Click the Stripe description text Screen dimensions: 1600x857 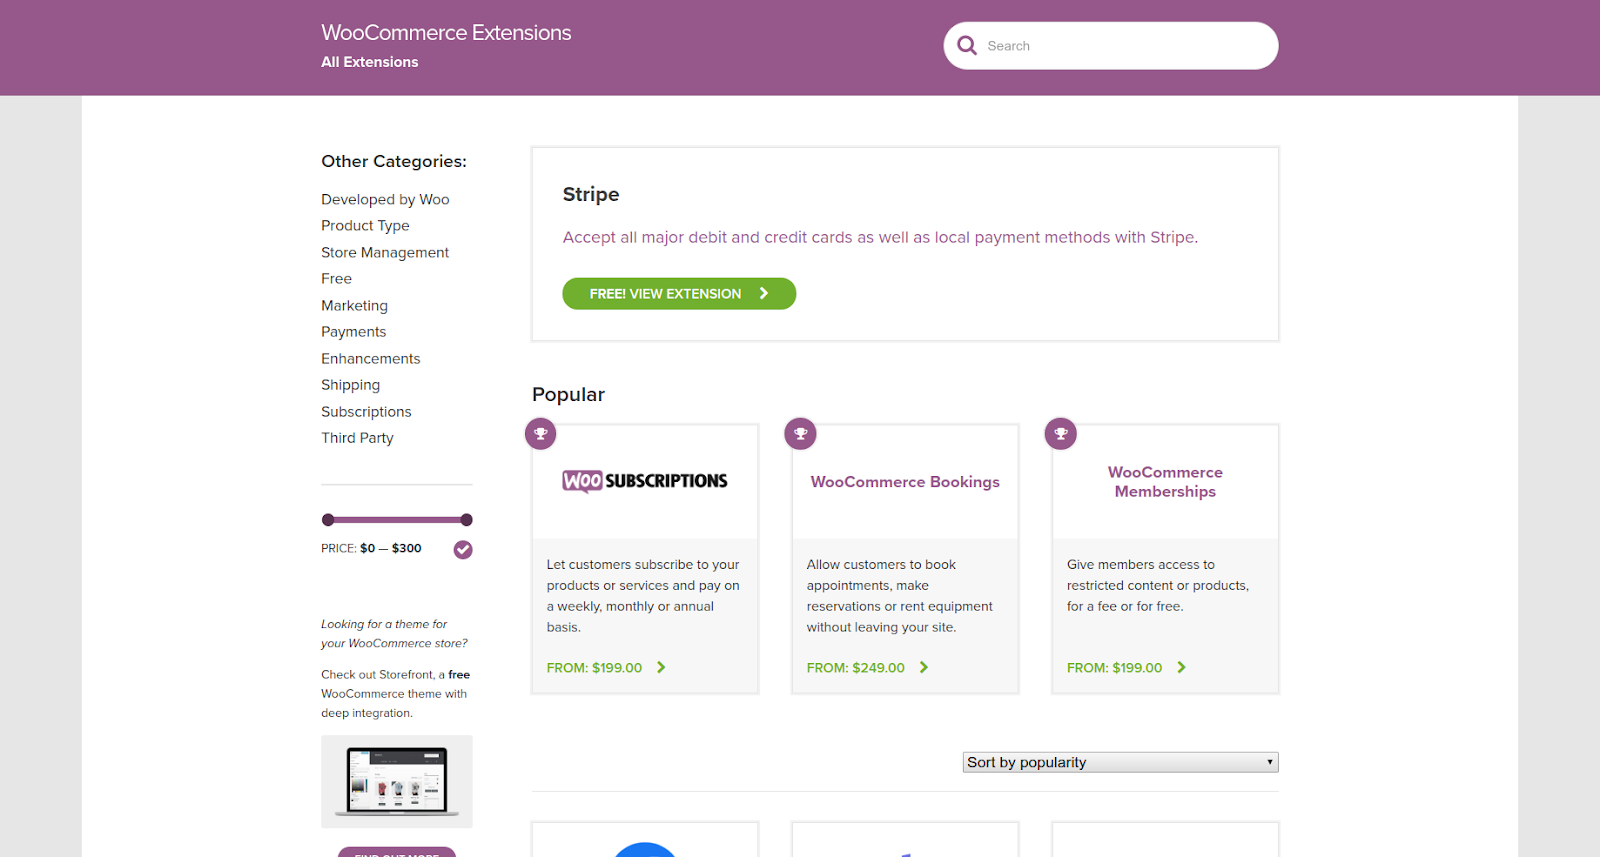[x=880, y=238]
